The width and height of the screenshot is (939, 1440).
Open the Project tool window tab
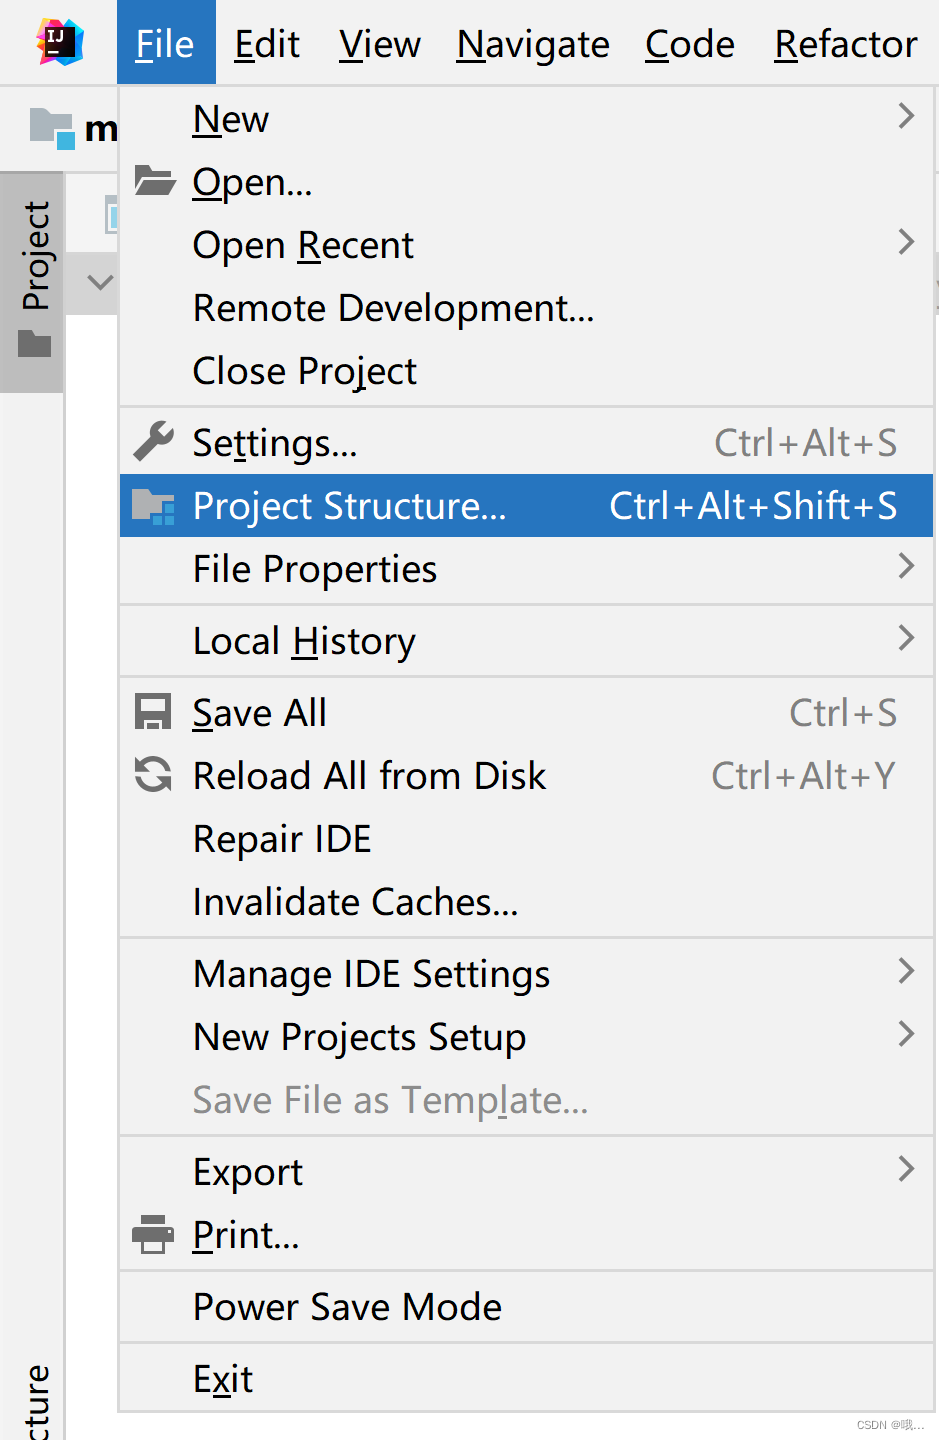pos(32,281)
